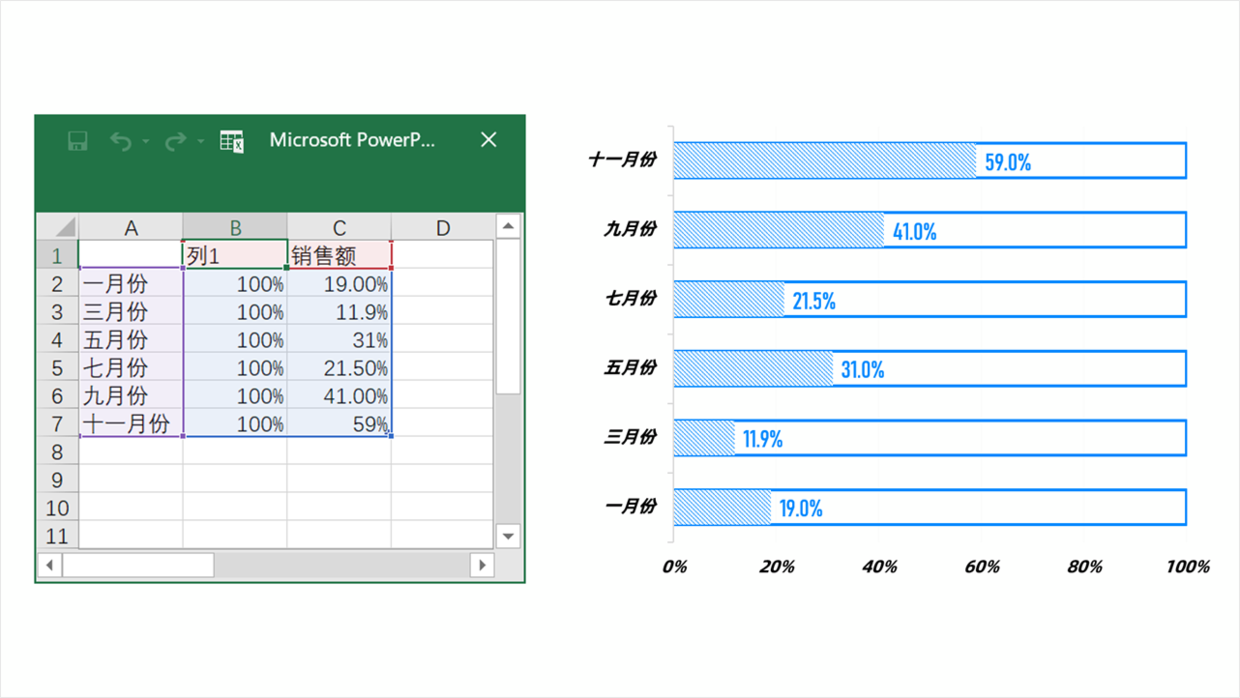The width and height of the screenshot is (1240, 698).
Task: Open data in Microsoft Excel icon
Action: [x=232, y=141]
